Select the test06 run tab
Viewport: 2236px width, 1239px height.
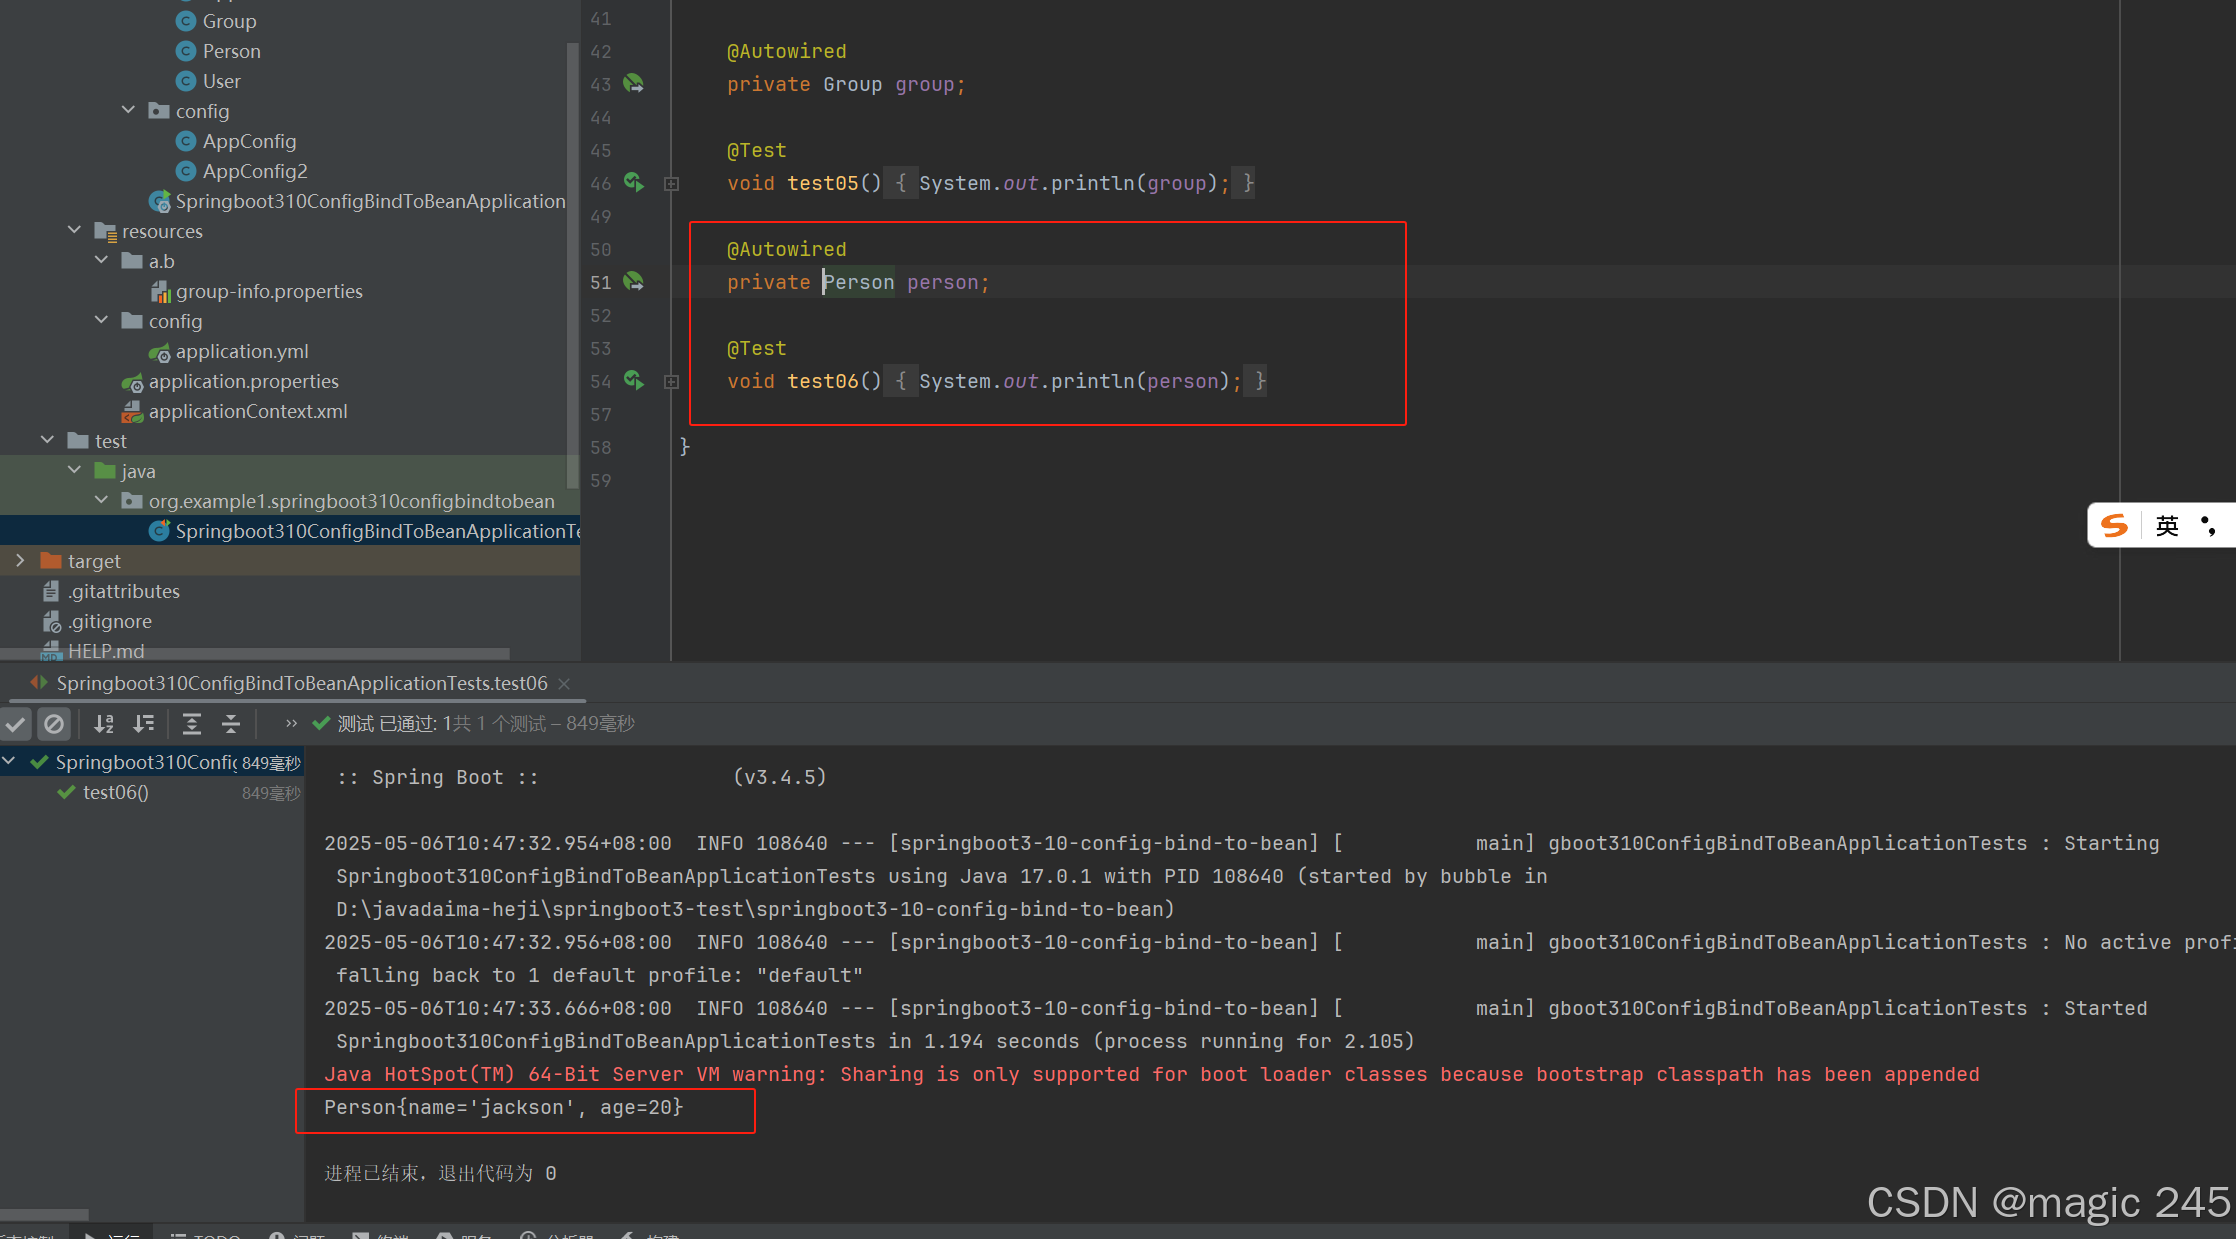(300, 683)
